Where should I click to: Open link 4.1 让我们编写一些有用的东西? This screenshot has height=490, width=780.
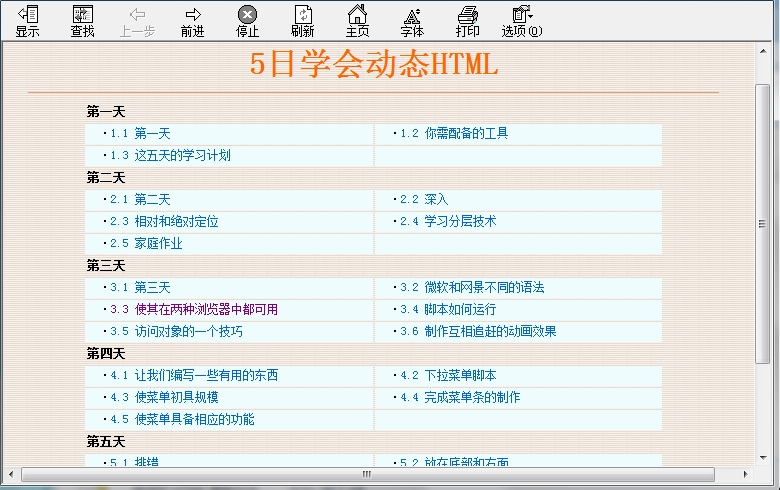click(x=194, y=375)
